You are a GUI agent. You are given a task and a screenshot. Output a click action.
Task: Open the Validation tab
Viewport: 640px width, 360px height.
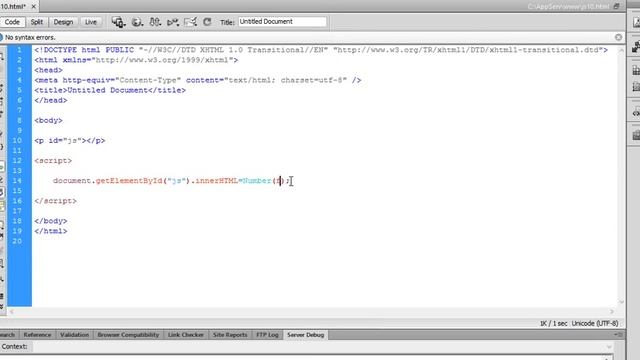[74, 335]
